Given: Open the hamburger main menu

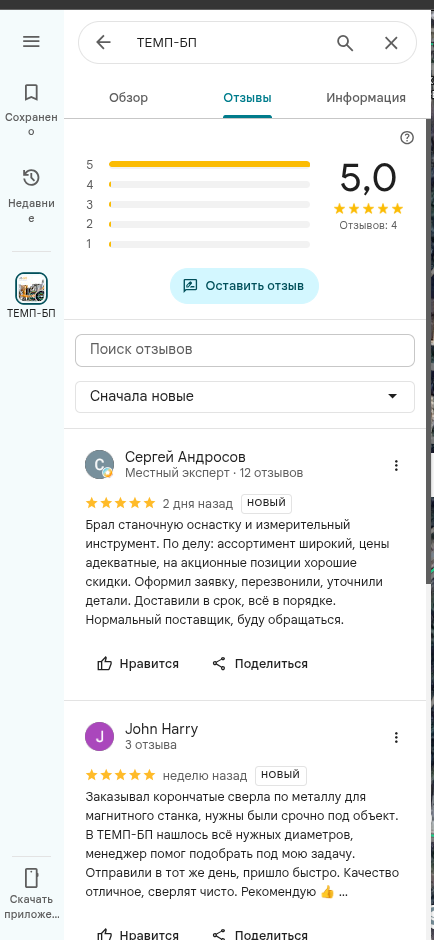Looking at the screenshot, I should click(x=31, y=41).
